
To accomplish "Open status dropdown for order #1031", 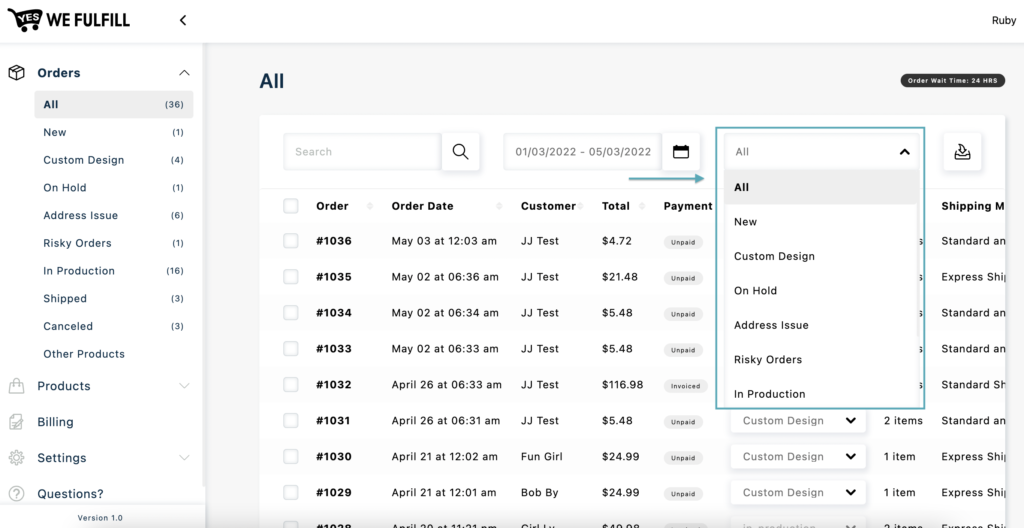I will pos(798,421).
